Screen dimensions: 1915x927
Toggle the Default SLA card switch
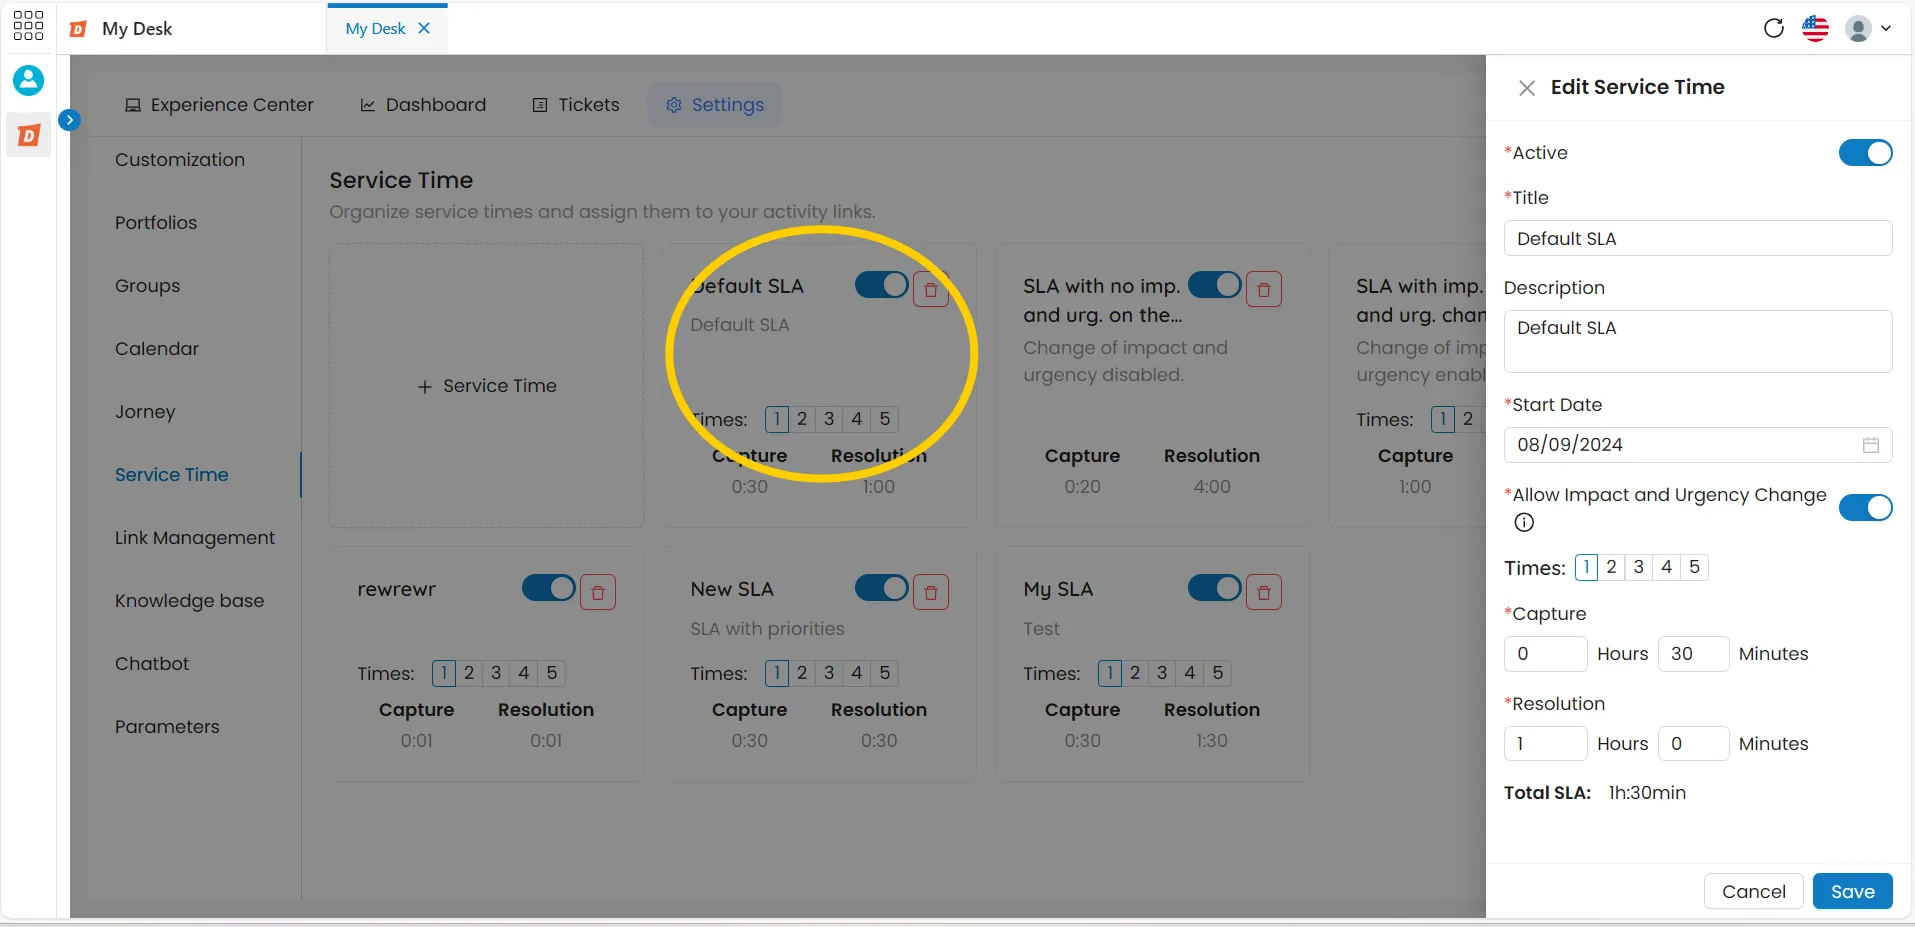pos(882,285)
